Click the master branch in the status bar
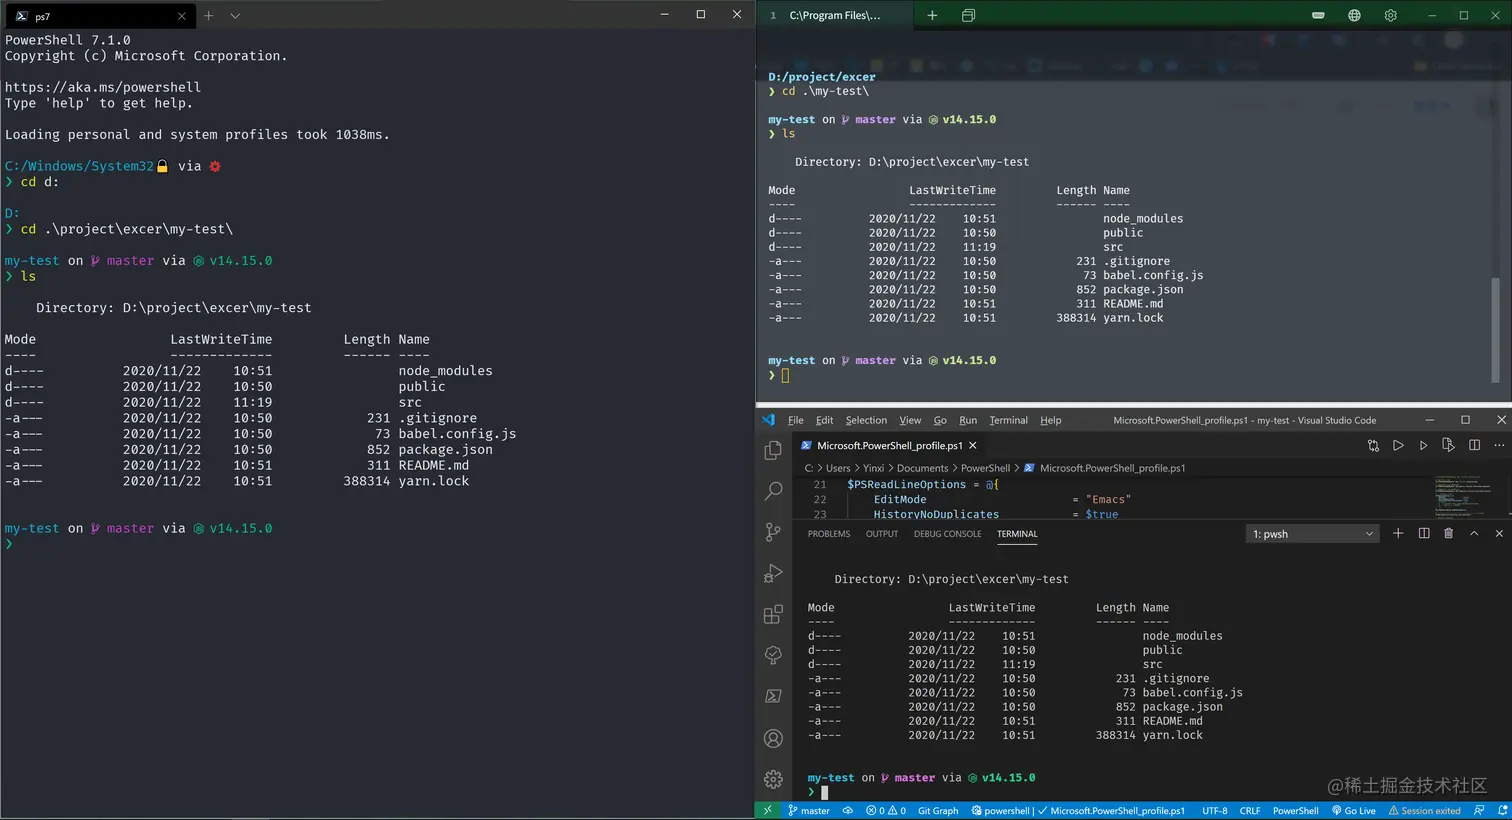The image size is (1512, 820). 809,811
